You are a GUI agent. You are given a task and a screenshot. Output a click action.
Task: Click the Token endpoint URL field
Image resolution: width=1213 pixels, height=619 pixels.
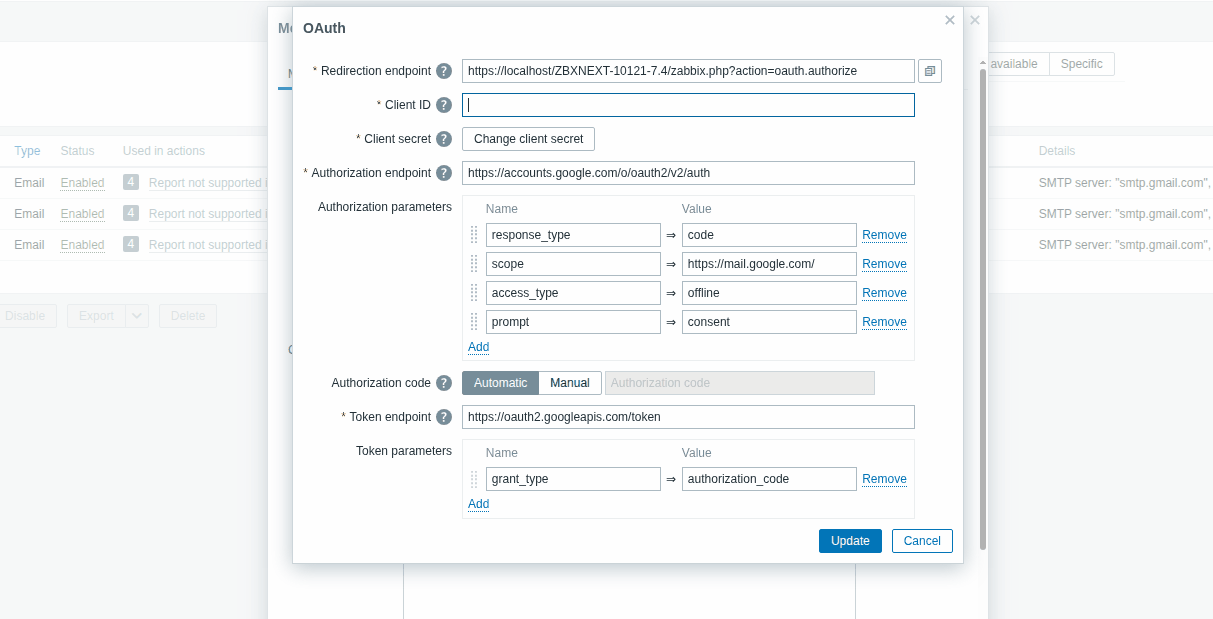click(x=688, y=417)
